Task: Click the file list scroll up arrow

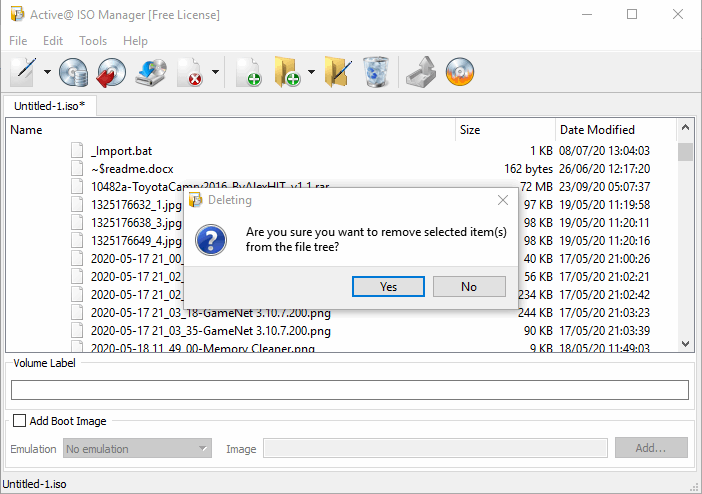Action: click(x=685, y=127)
